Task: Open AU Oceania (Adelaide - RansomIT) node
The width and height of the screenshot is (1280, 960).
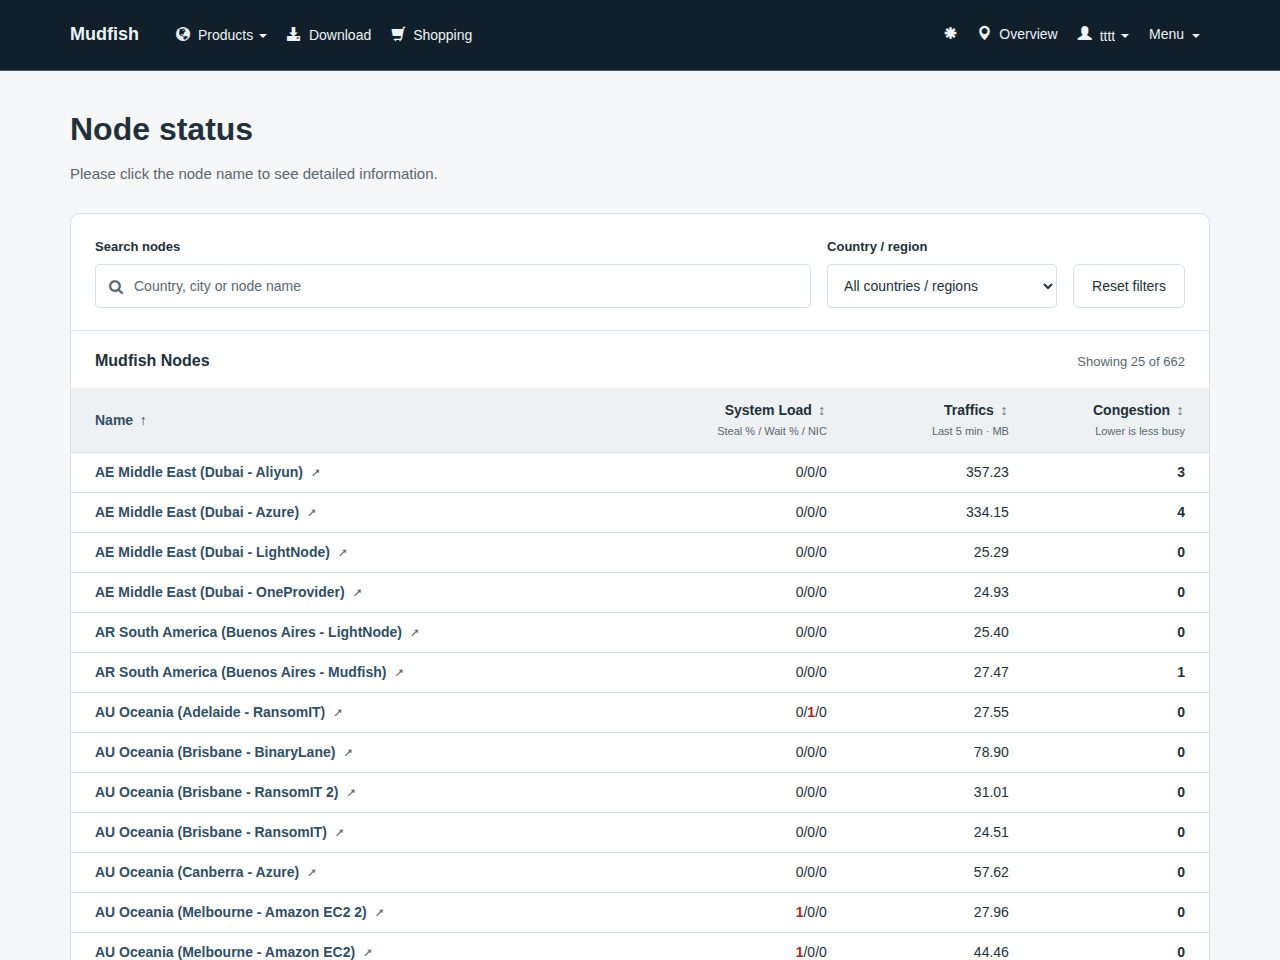Action: click(210, 712)
